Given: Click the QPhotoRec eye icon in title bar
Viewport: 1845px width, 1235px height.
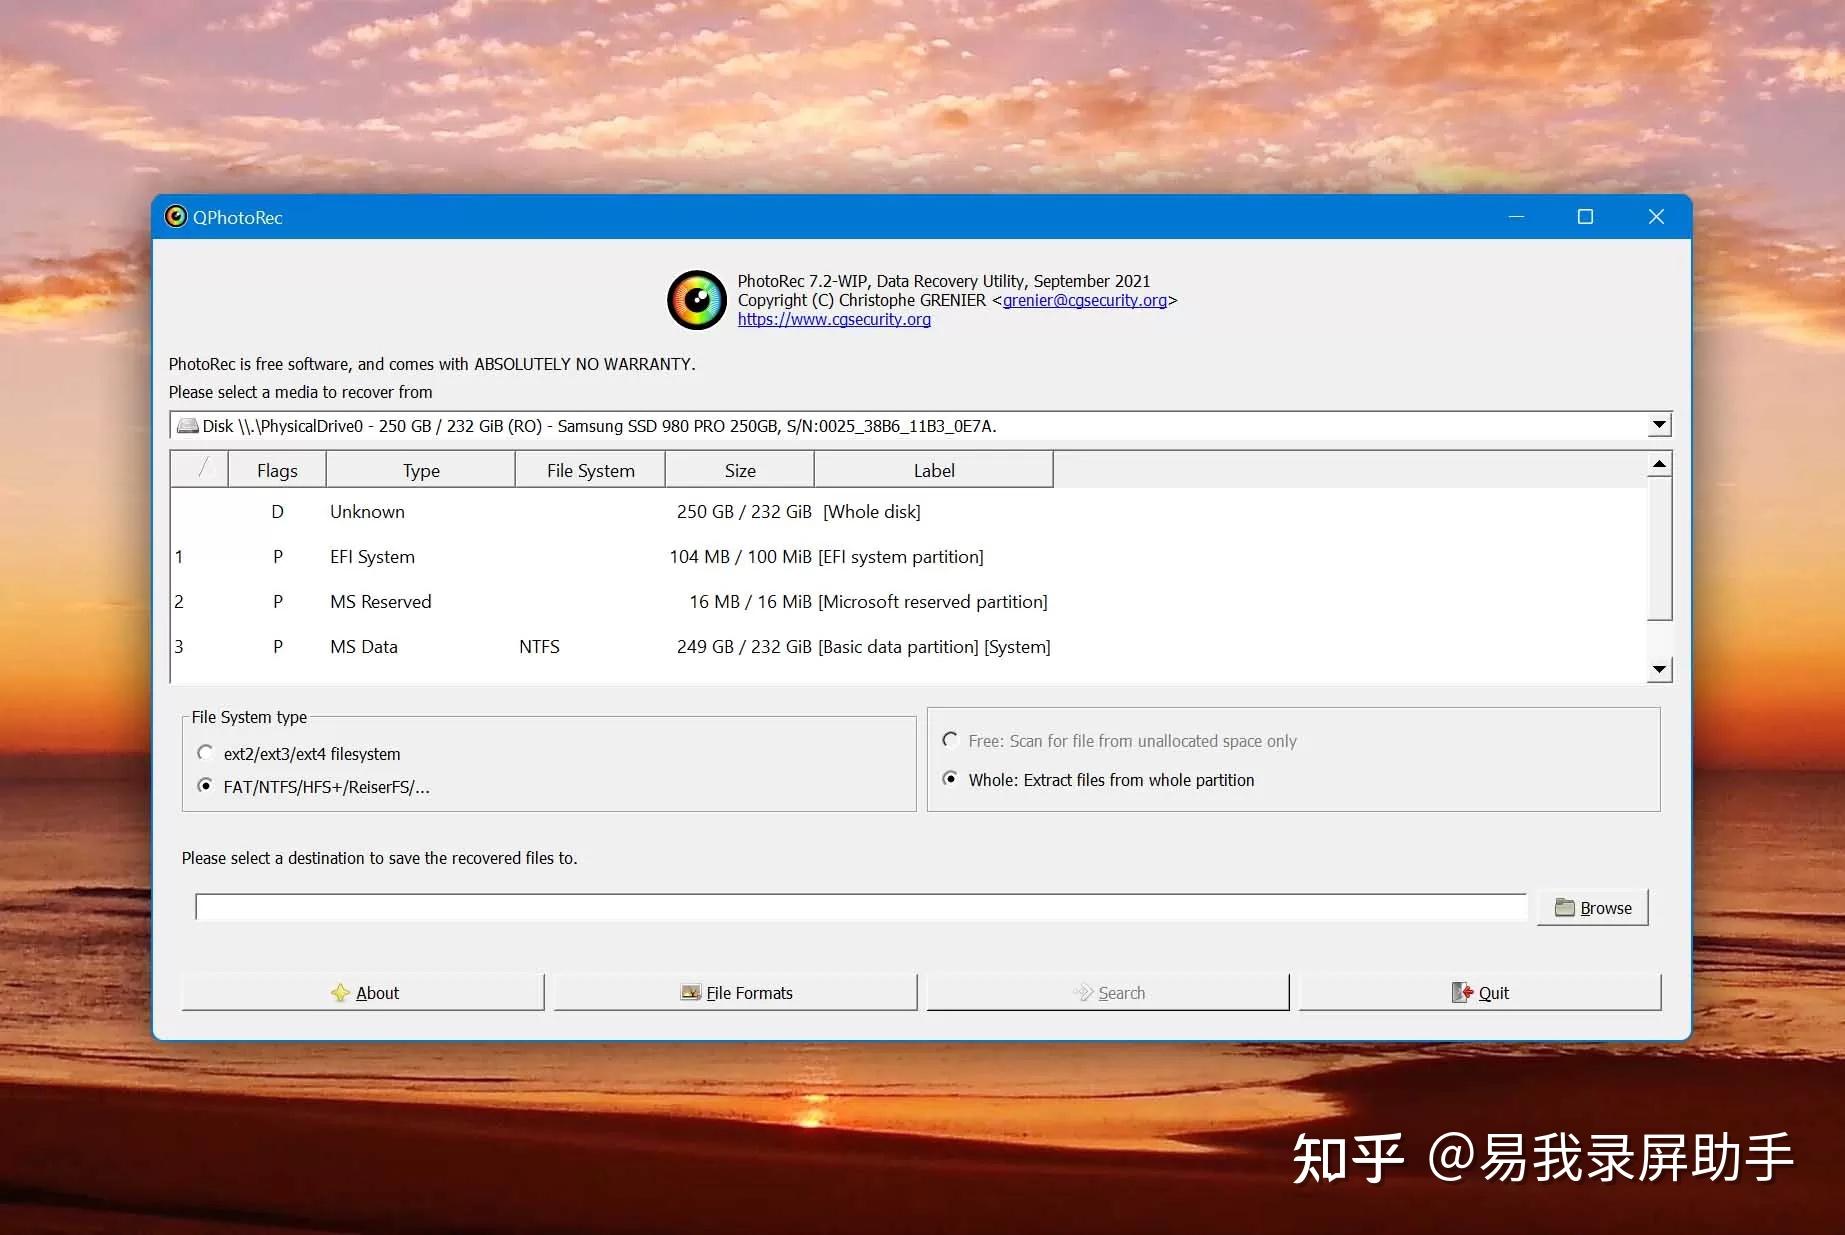Looking at the screenshot, I should tap(176, 217).
